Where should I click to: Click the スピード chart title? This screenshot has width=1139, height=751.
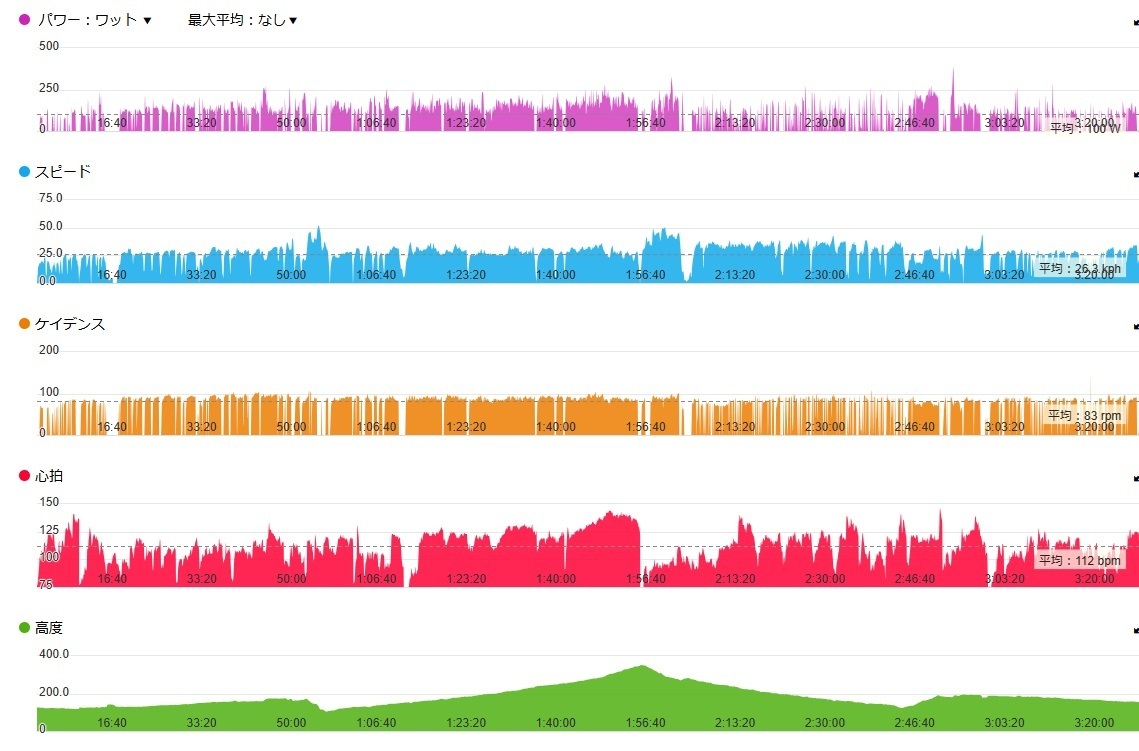(x=63, y=171)
